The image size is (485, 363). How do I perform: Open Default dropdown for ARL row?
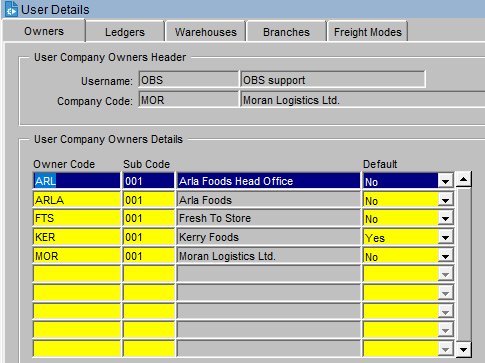pos(445,182)
